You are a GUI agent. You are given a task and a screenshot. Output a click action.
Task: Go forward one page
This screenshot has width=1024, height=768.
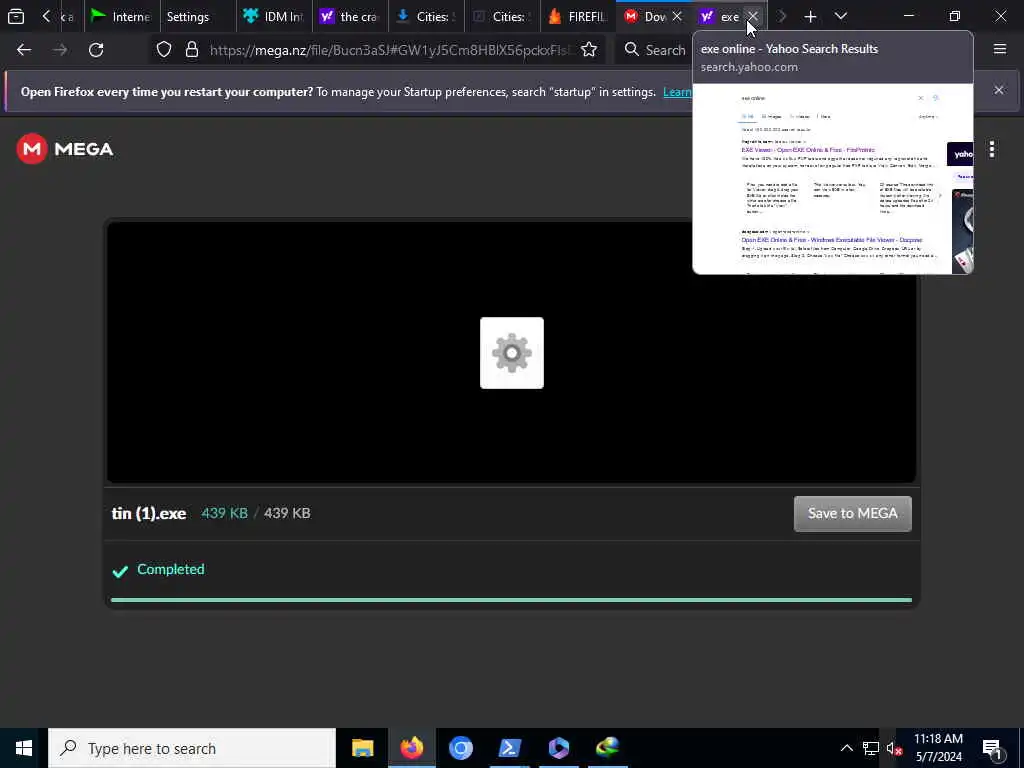click(x=60, y=50)
